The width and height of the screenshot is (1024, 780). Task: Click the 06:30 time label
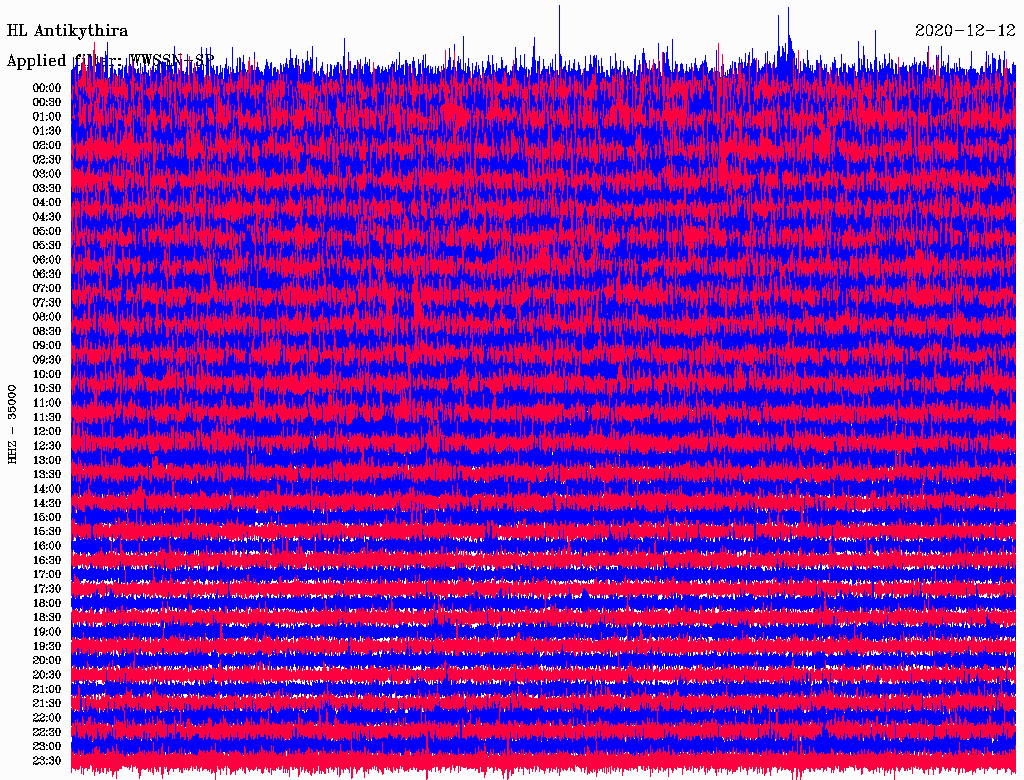click(47, 274)
